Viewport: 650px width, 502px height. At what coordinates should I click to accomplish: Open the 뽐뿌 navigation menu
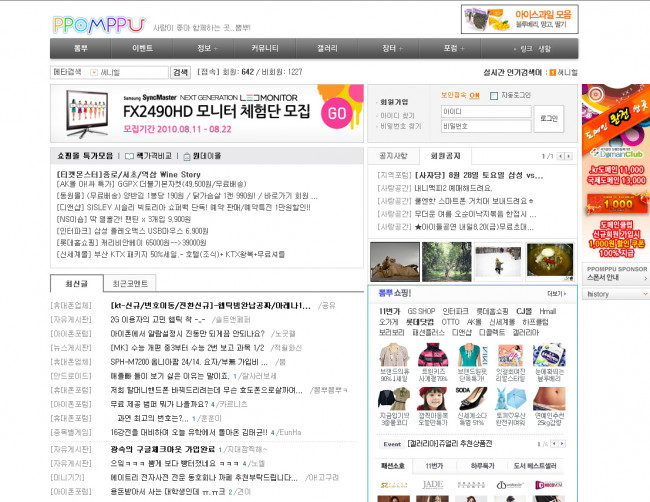click(80, 48)
